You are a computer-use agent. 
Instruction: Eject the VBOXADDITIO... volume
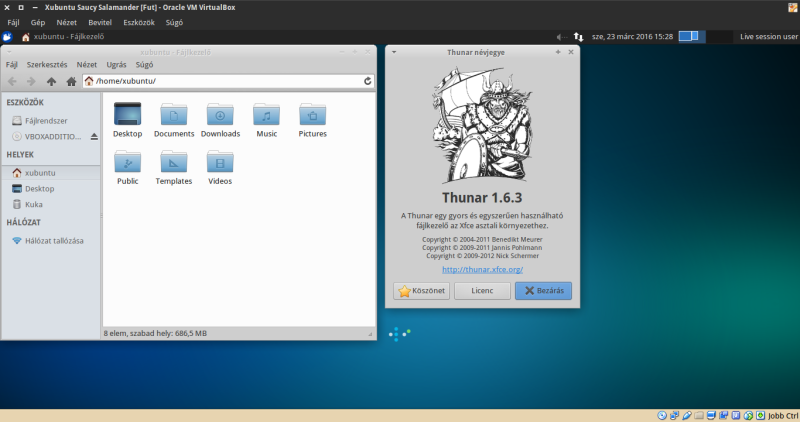pyautogui.click(x=94, y=136)
